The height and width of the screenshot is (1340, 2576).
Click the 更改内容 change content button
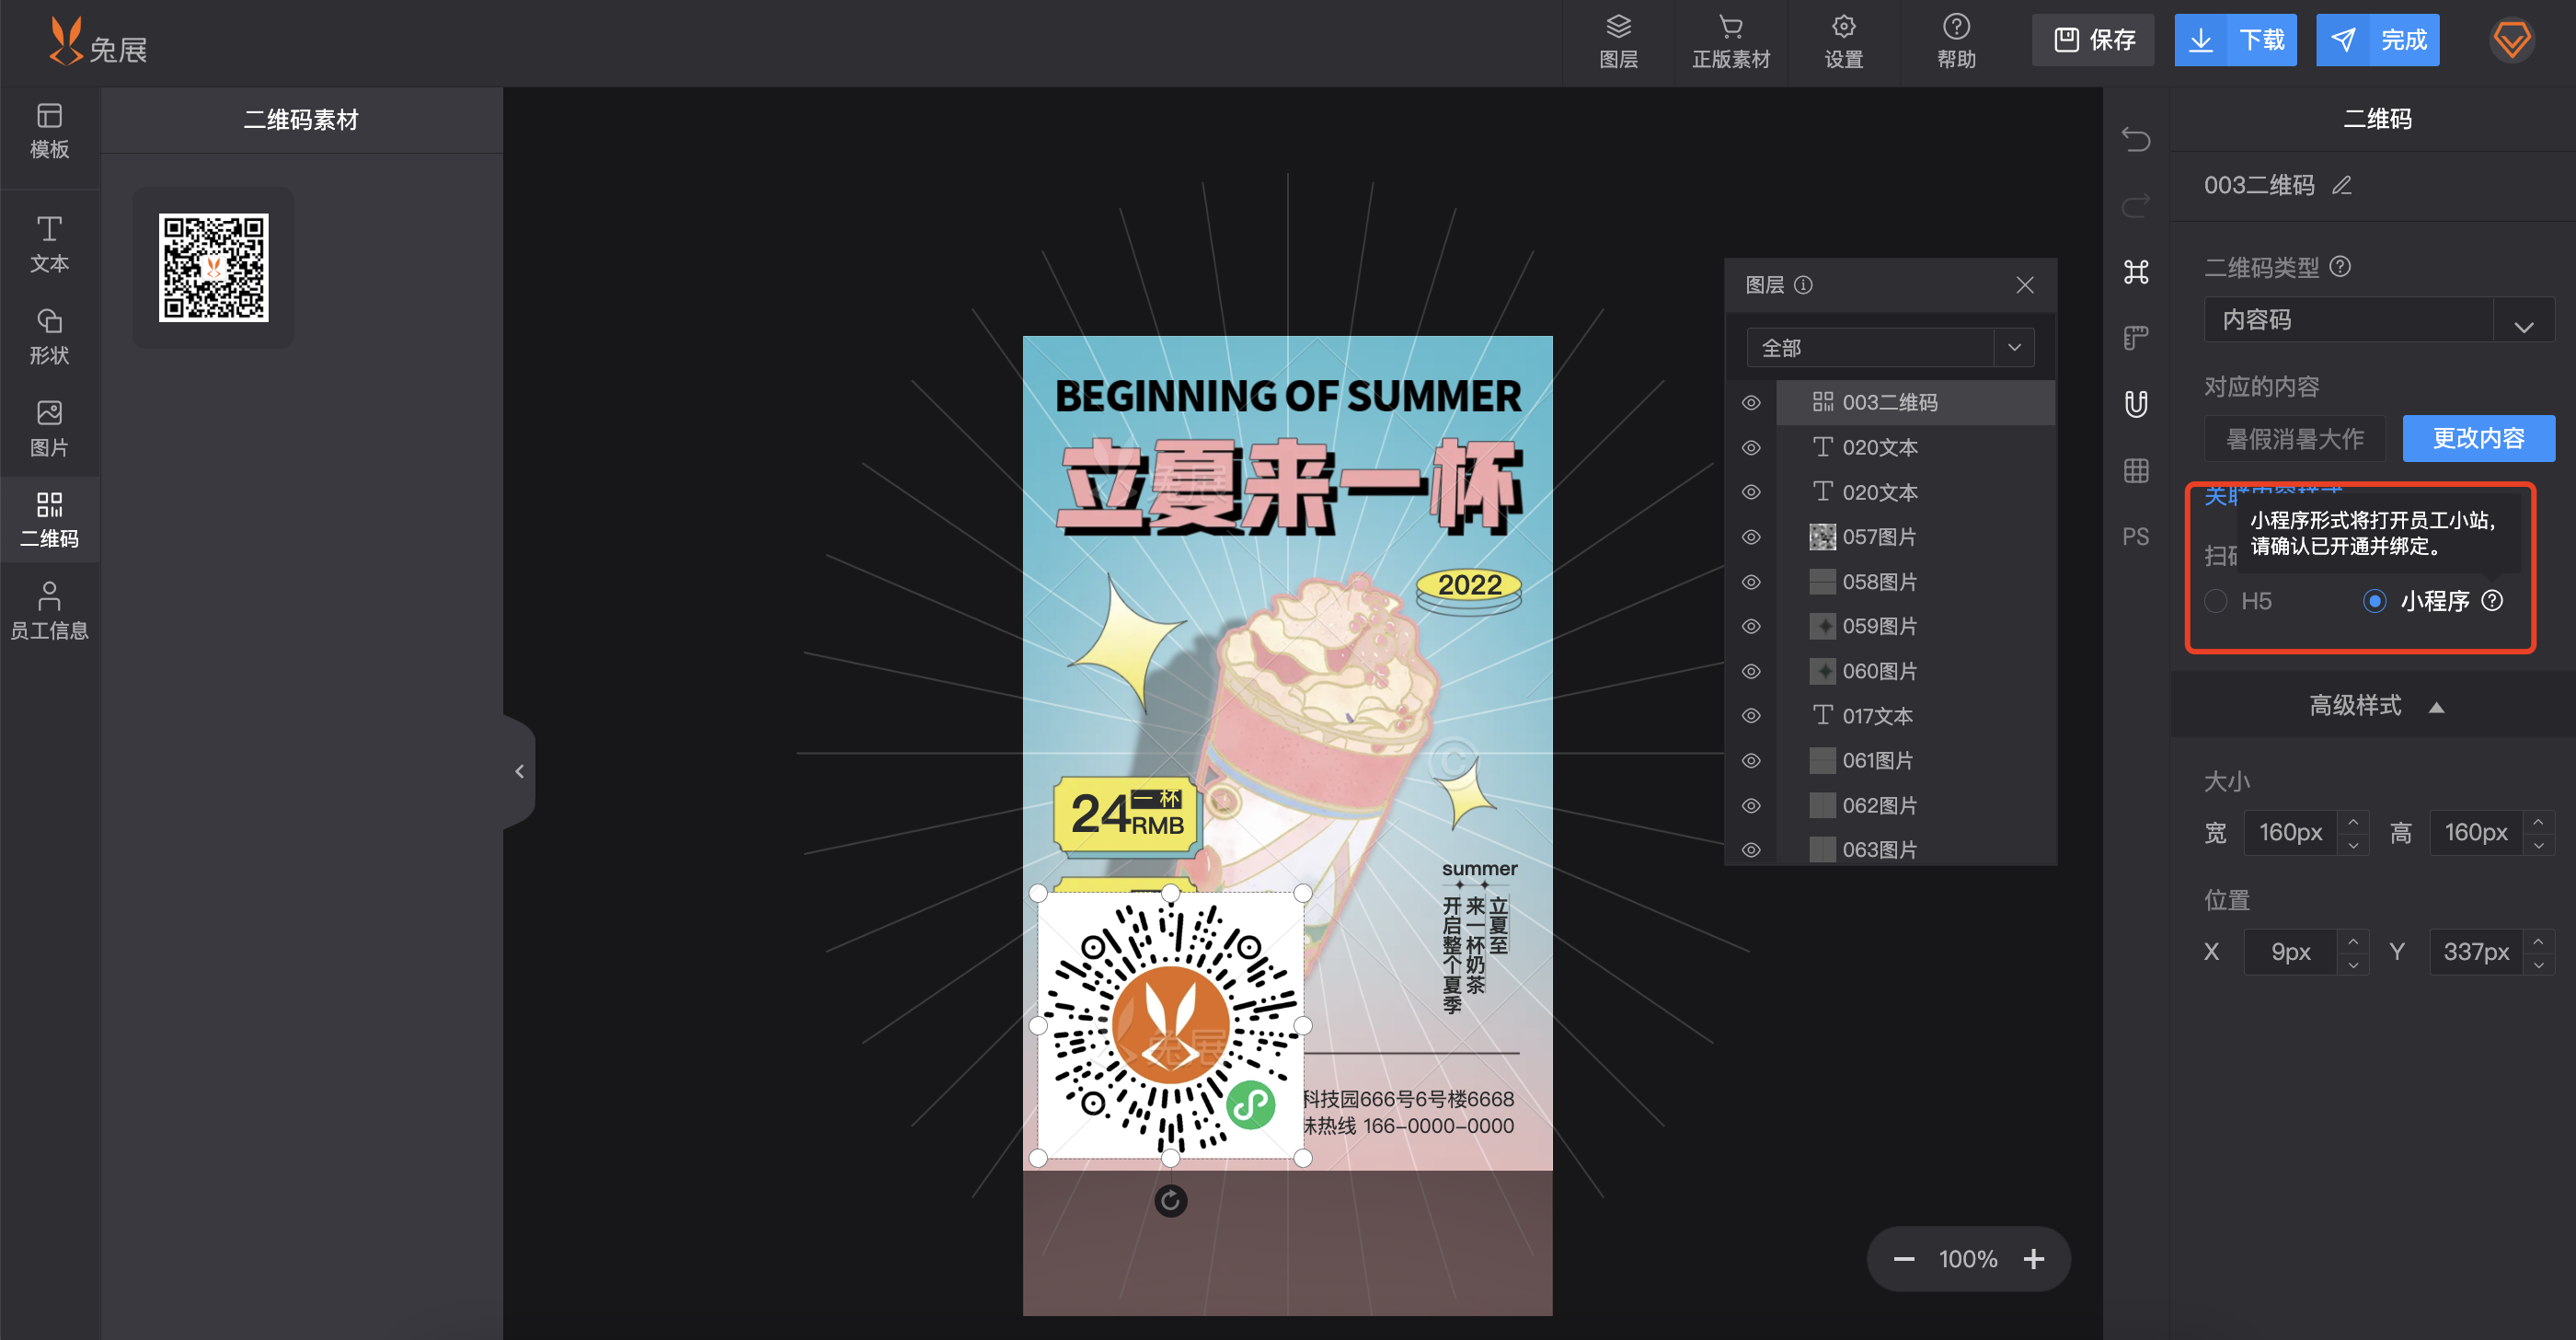point(2478,438)
